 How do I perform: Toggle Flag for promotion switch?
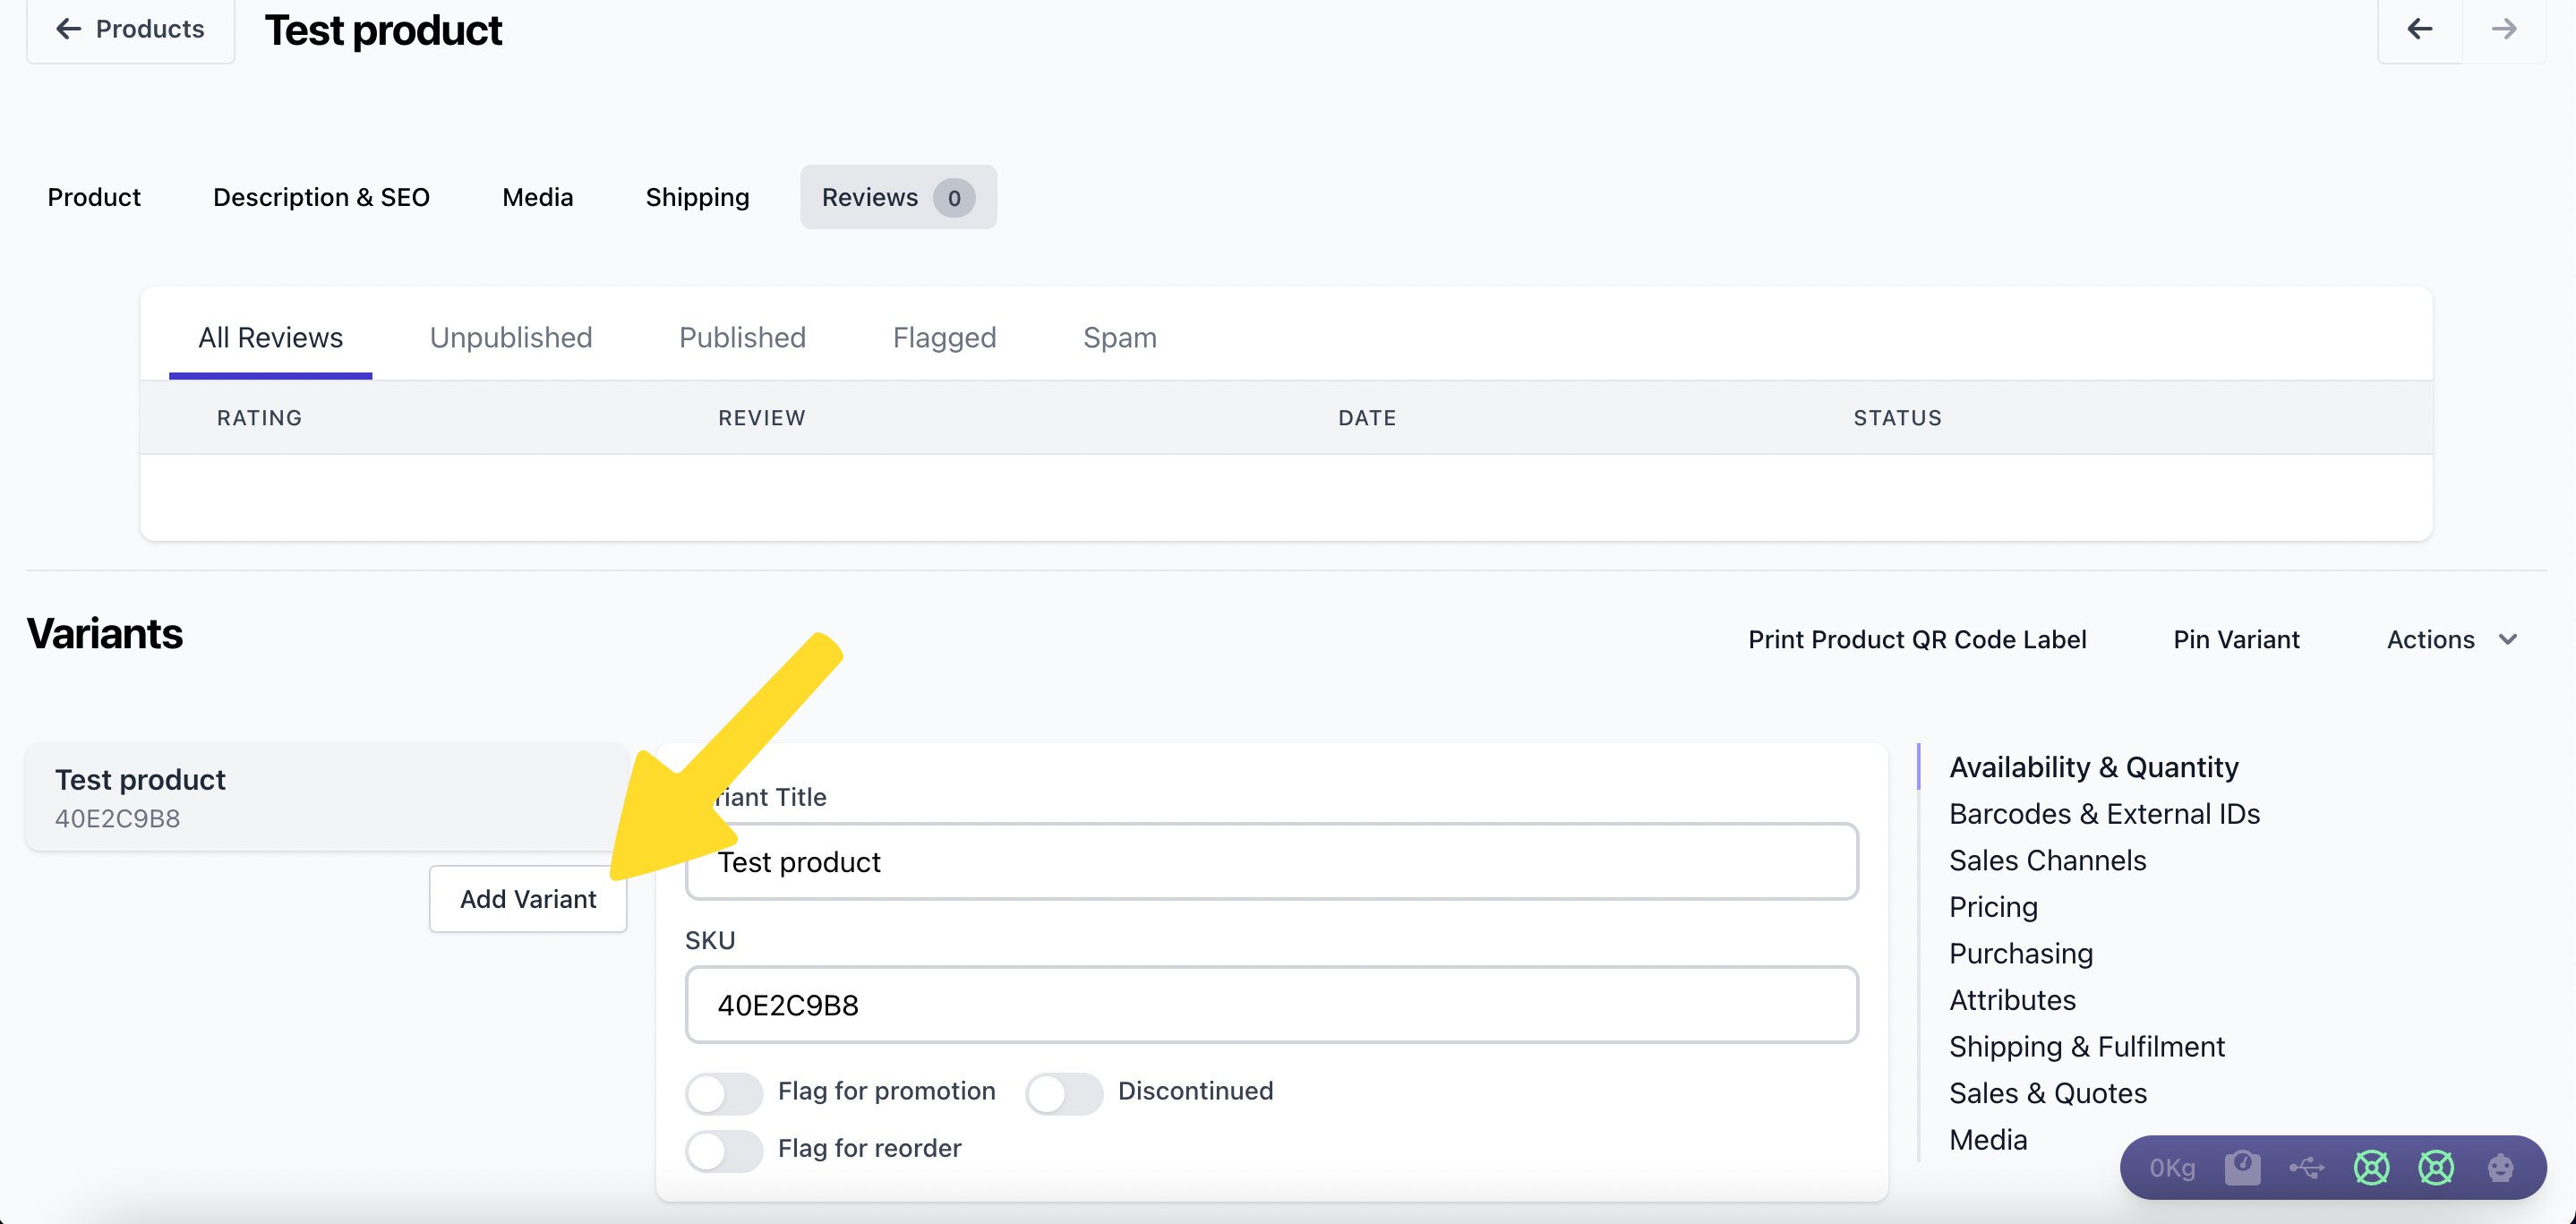pos(724,1093)
